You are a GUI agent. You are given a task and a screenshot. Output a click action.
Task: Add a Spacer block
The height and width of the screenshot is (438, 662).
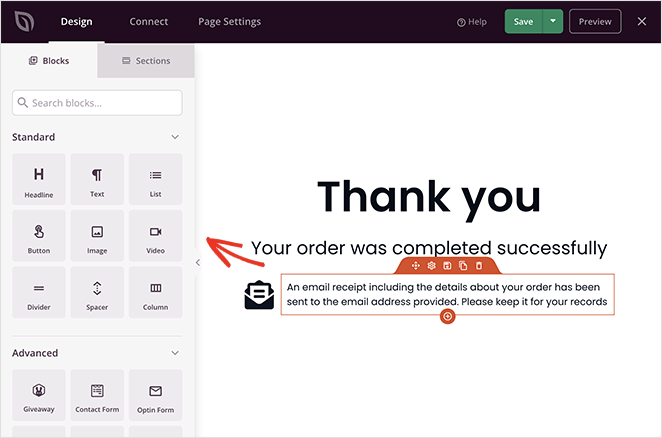coord(97,292)
